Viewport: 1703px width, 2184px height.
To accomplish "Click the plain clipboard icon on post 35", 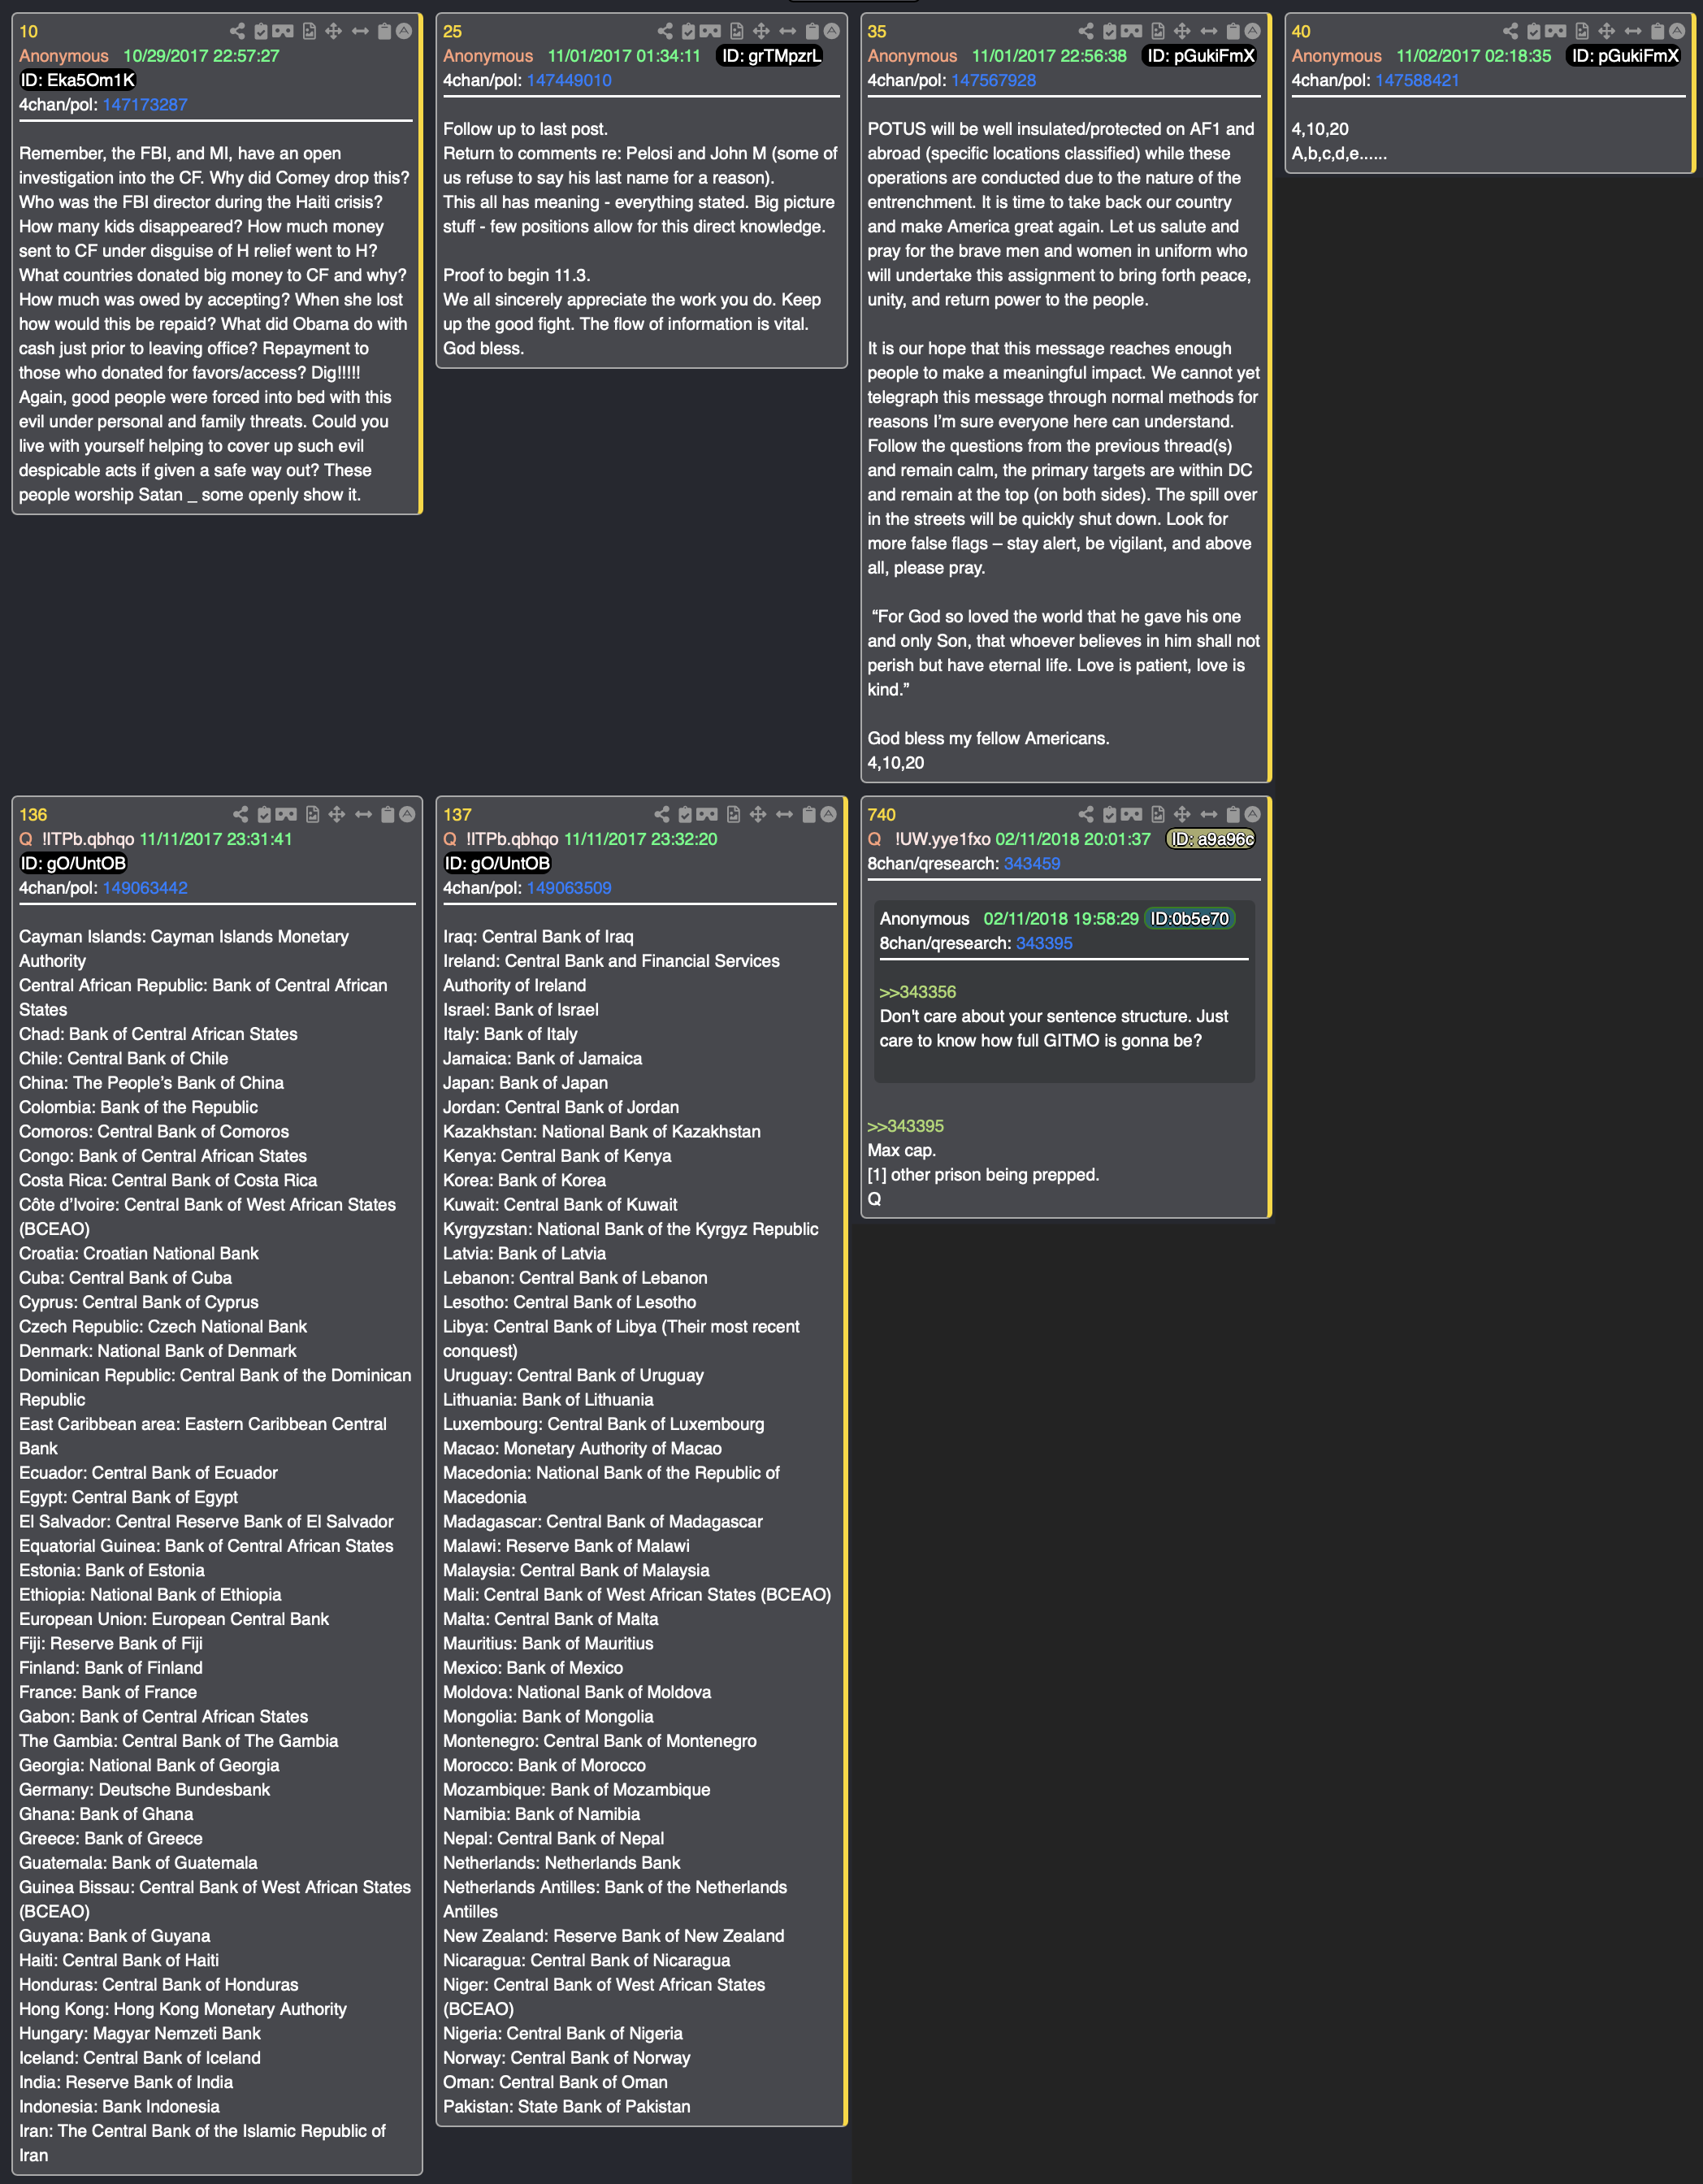I will 1233,31.
